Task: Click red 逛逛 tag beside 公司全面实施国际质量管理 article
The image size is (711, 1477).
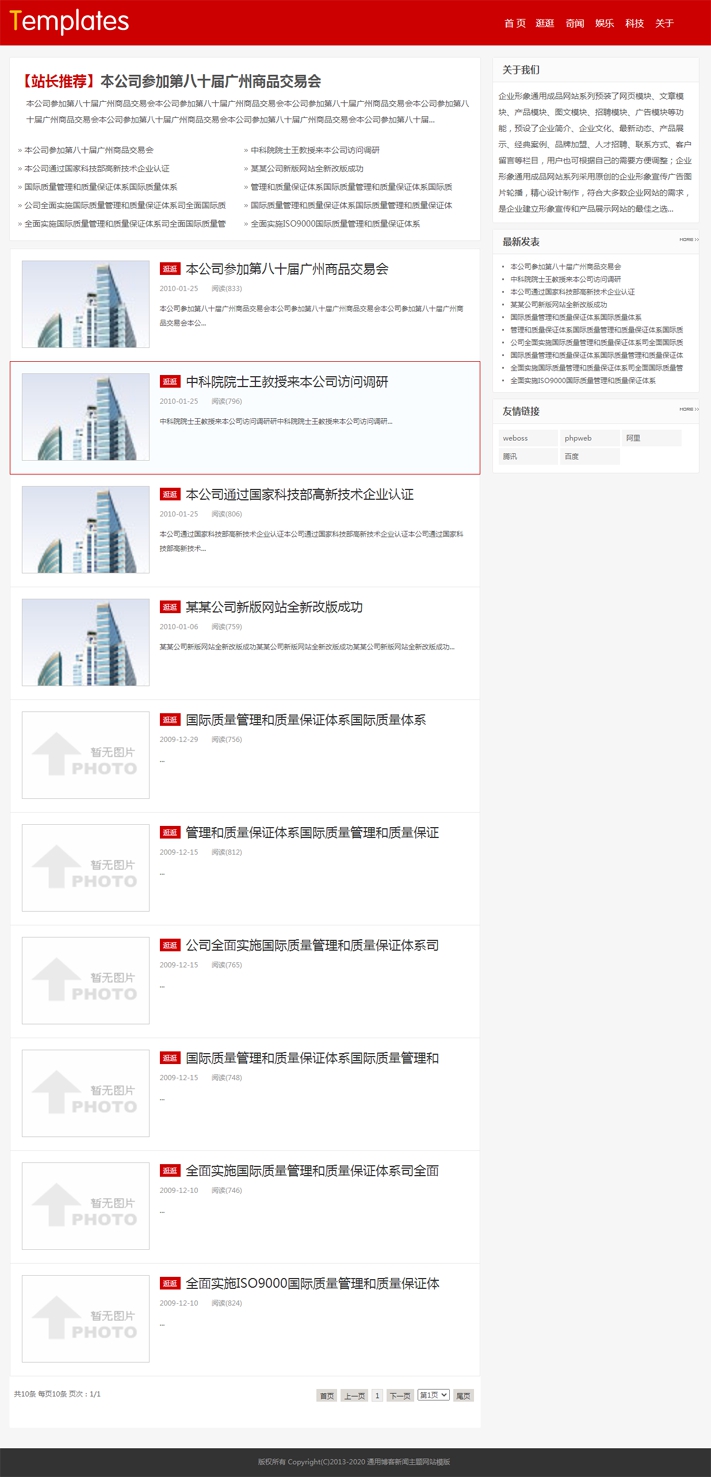Action: [x=170, y=945]
